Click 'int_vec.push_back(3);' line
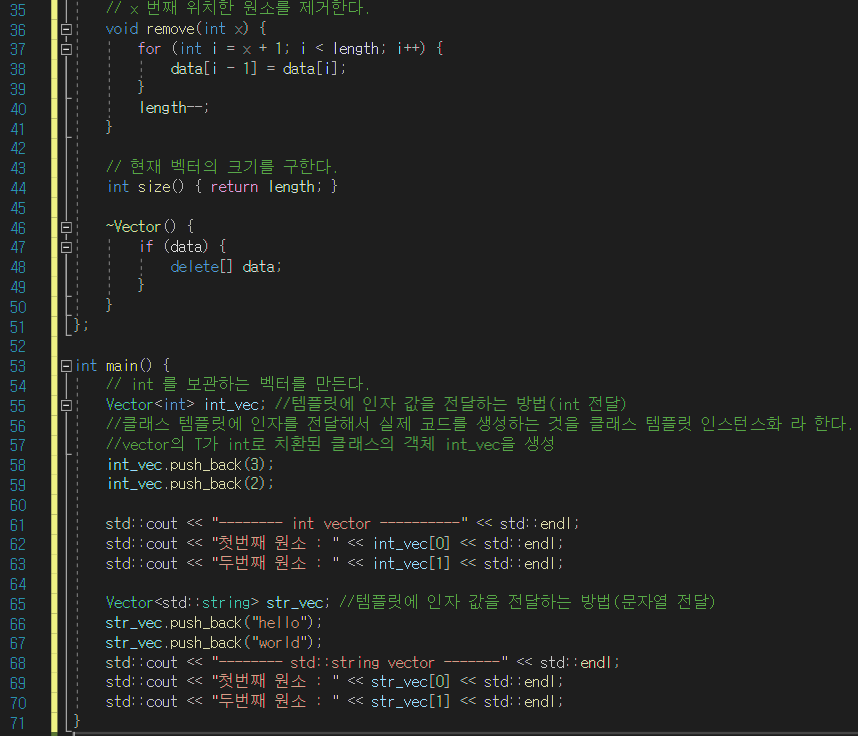858x736 pixels. pyautogui.click(x=190, y=465)
